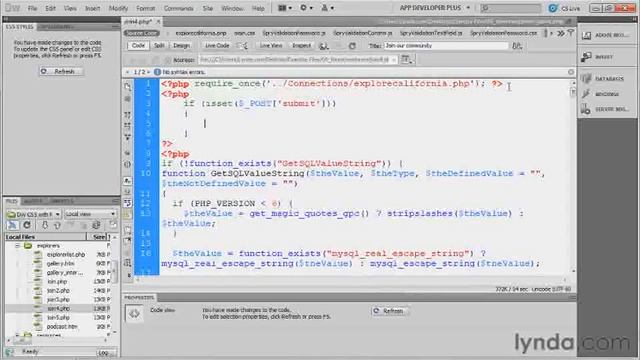Click the Files panel Refresh icon
This screenshot has width=640, height=360.
27,225
